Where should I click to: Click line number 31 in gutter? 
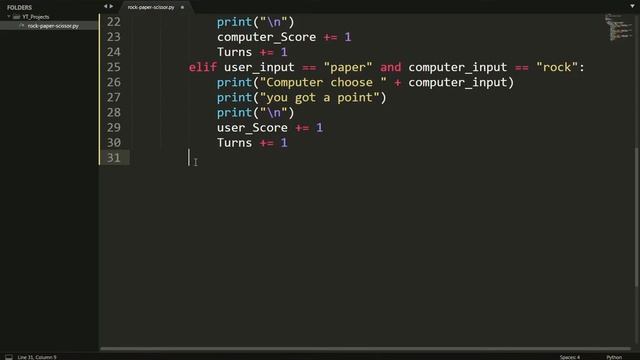(113, 158)
